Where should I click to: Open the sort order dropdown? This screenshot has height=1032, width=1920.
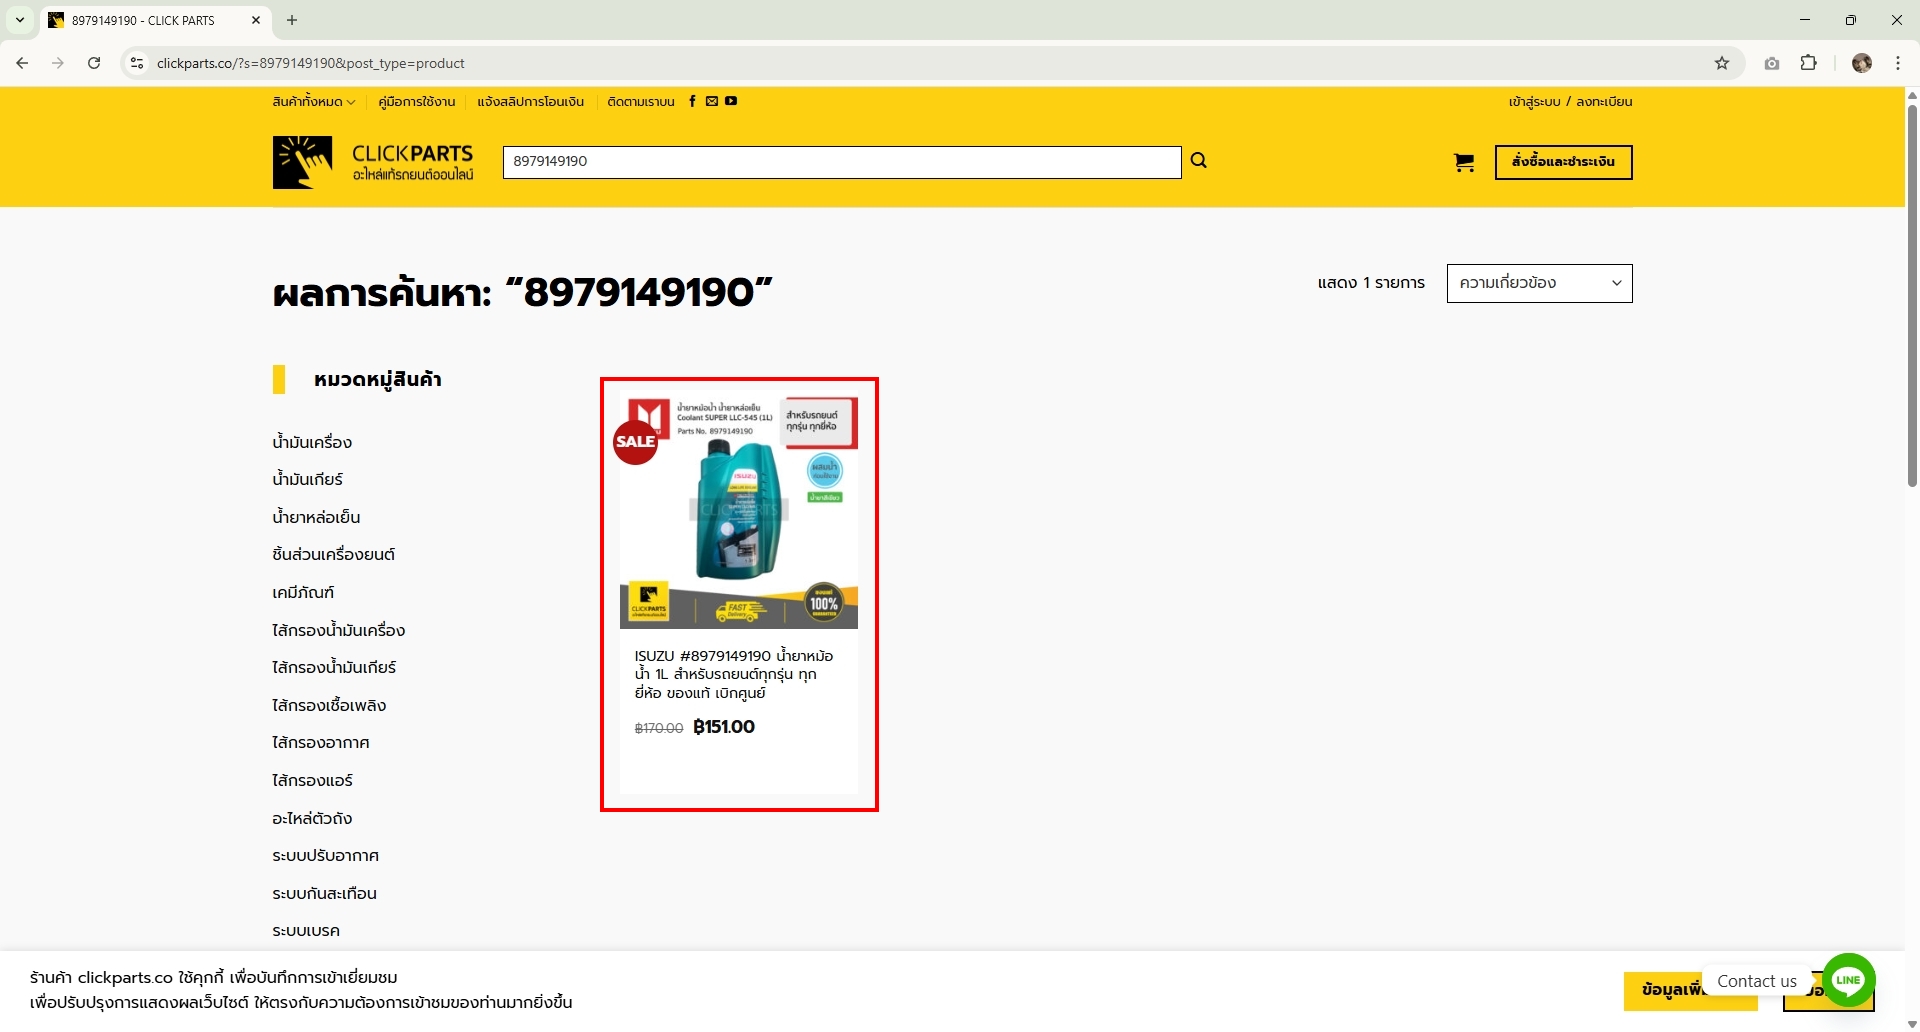click(1539, 283)
